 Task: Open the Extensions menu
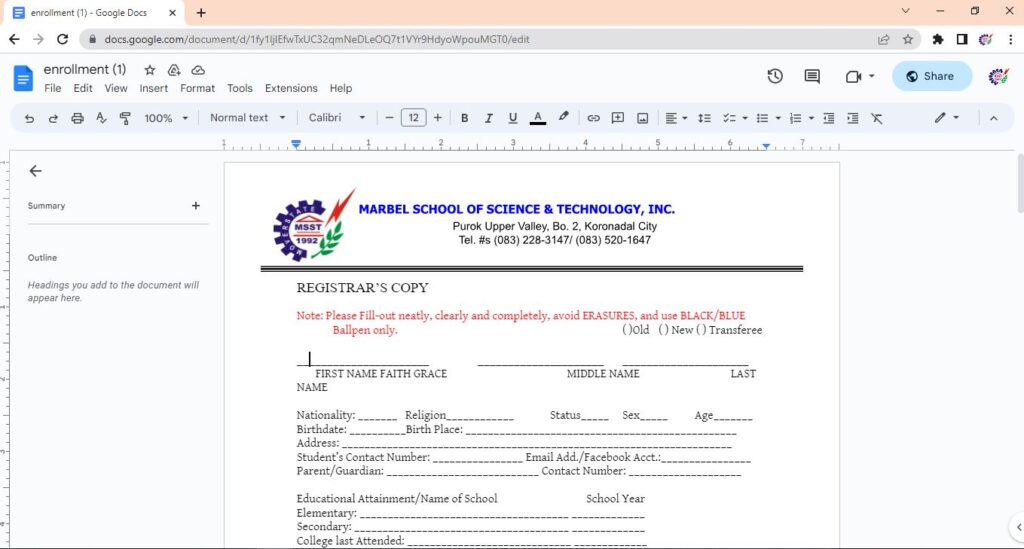point(291,88)
